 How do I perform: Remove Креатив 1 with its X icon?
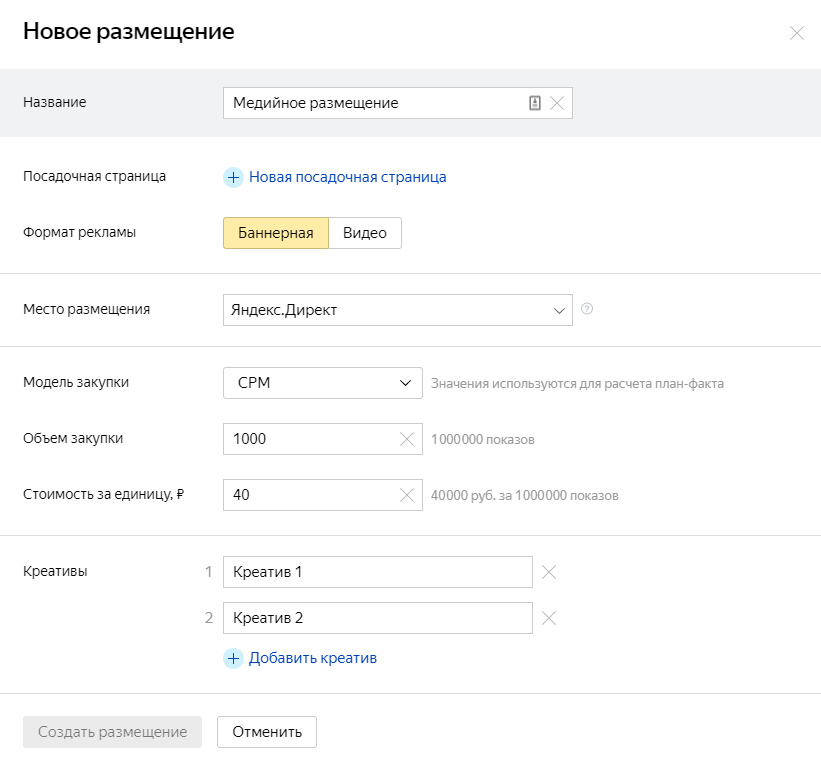coord(548,572)
